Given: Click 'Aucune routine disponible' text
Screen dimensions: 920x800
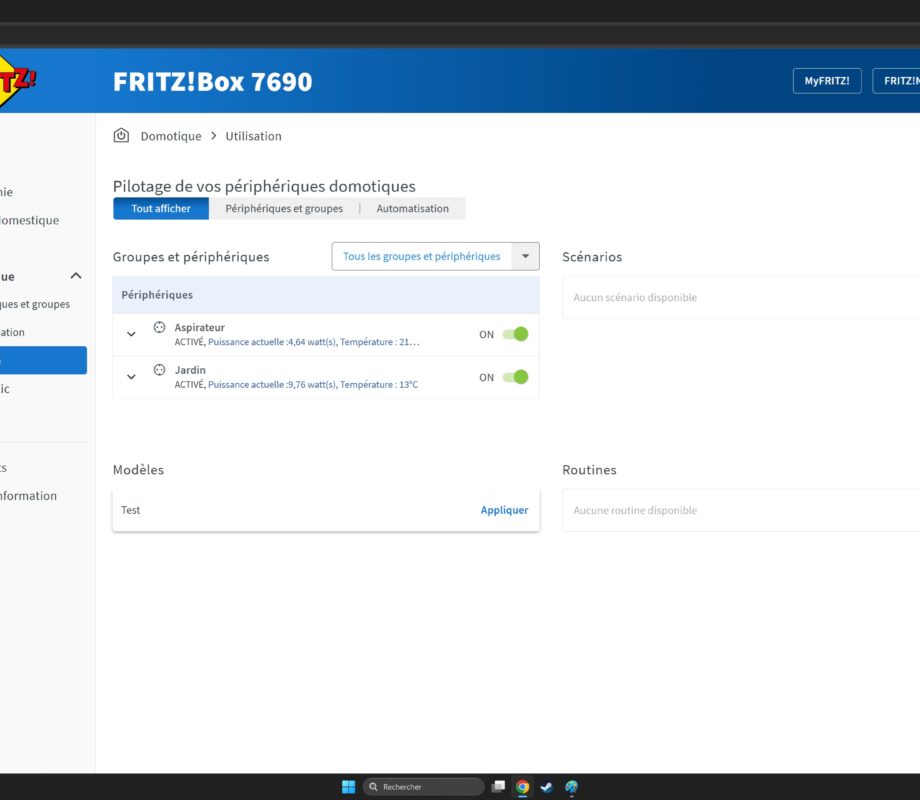Looking at the screenshot, I should (635, 511).
